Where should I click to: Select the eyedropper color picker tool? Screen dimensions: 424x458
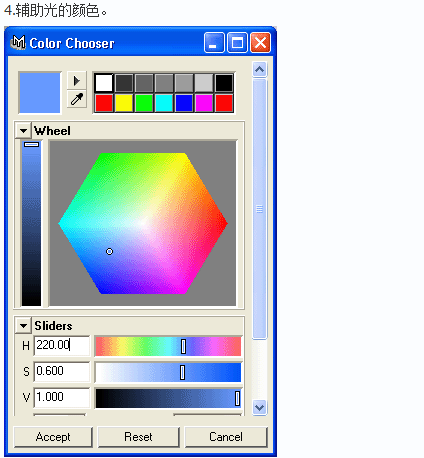pyautogui.click(x=77, y=99)
